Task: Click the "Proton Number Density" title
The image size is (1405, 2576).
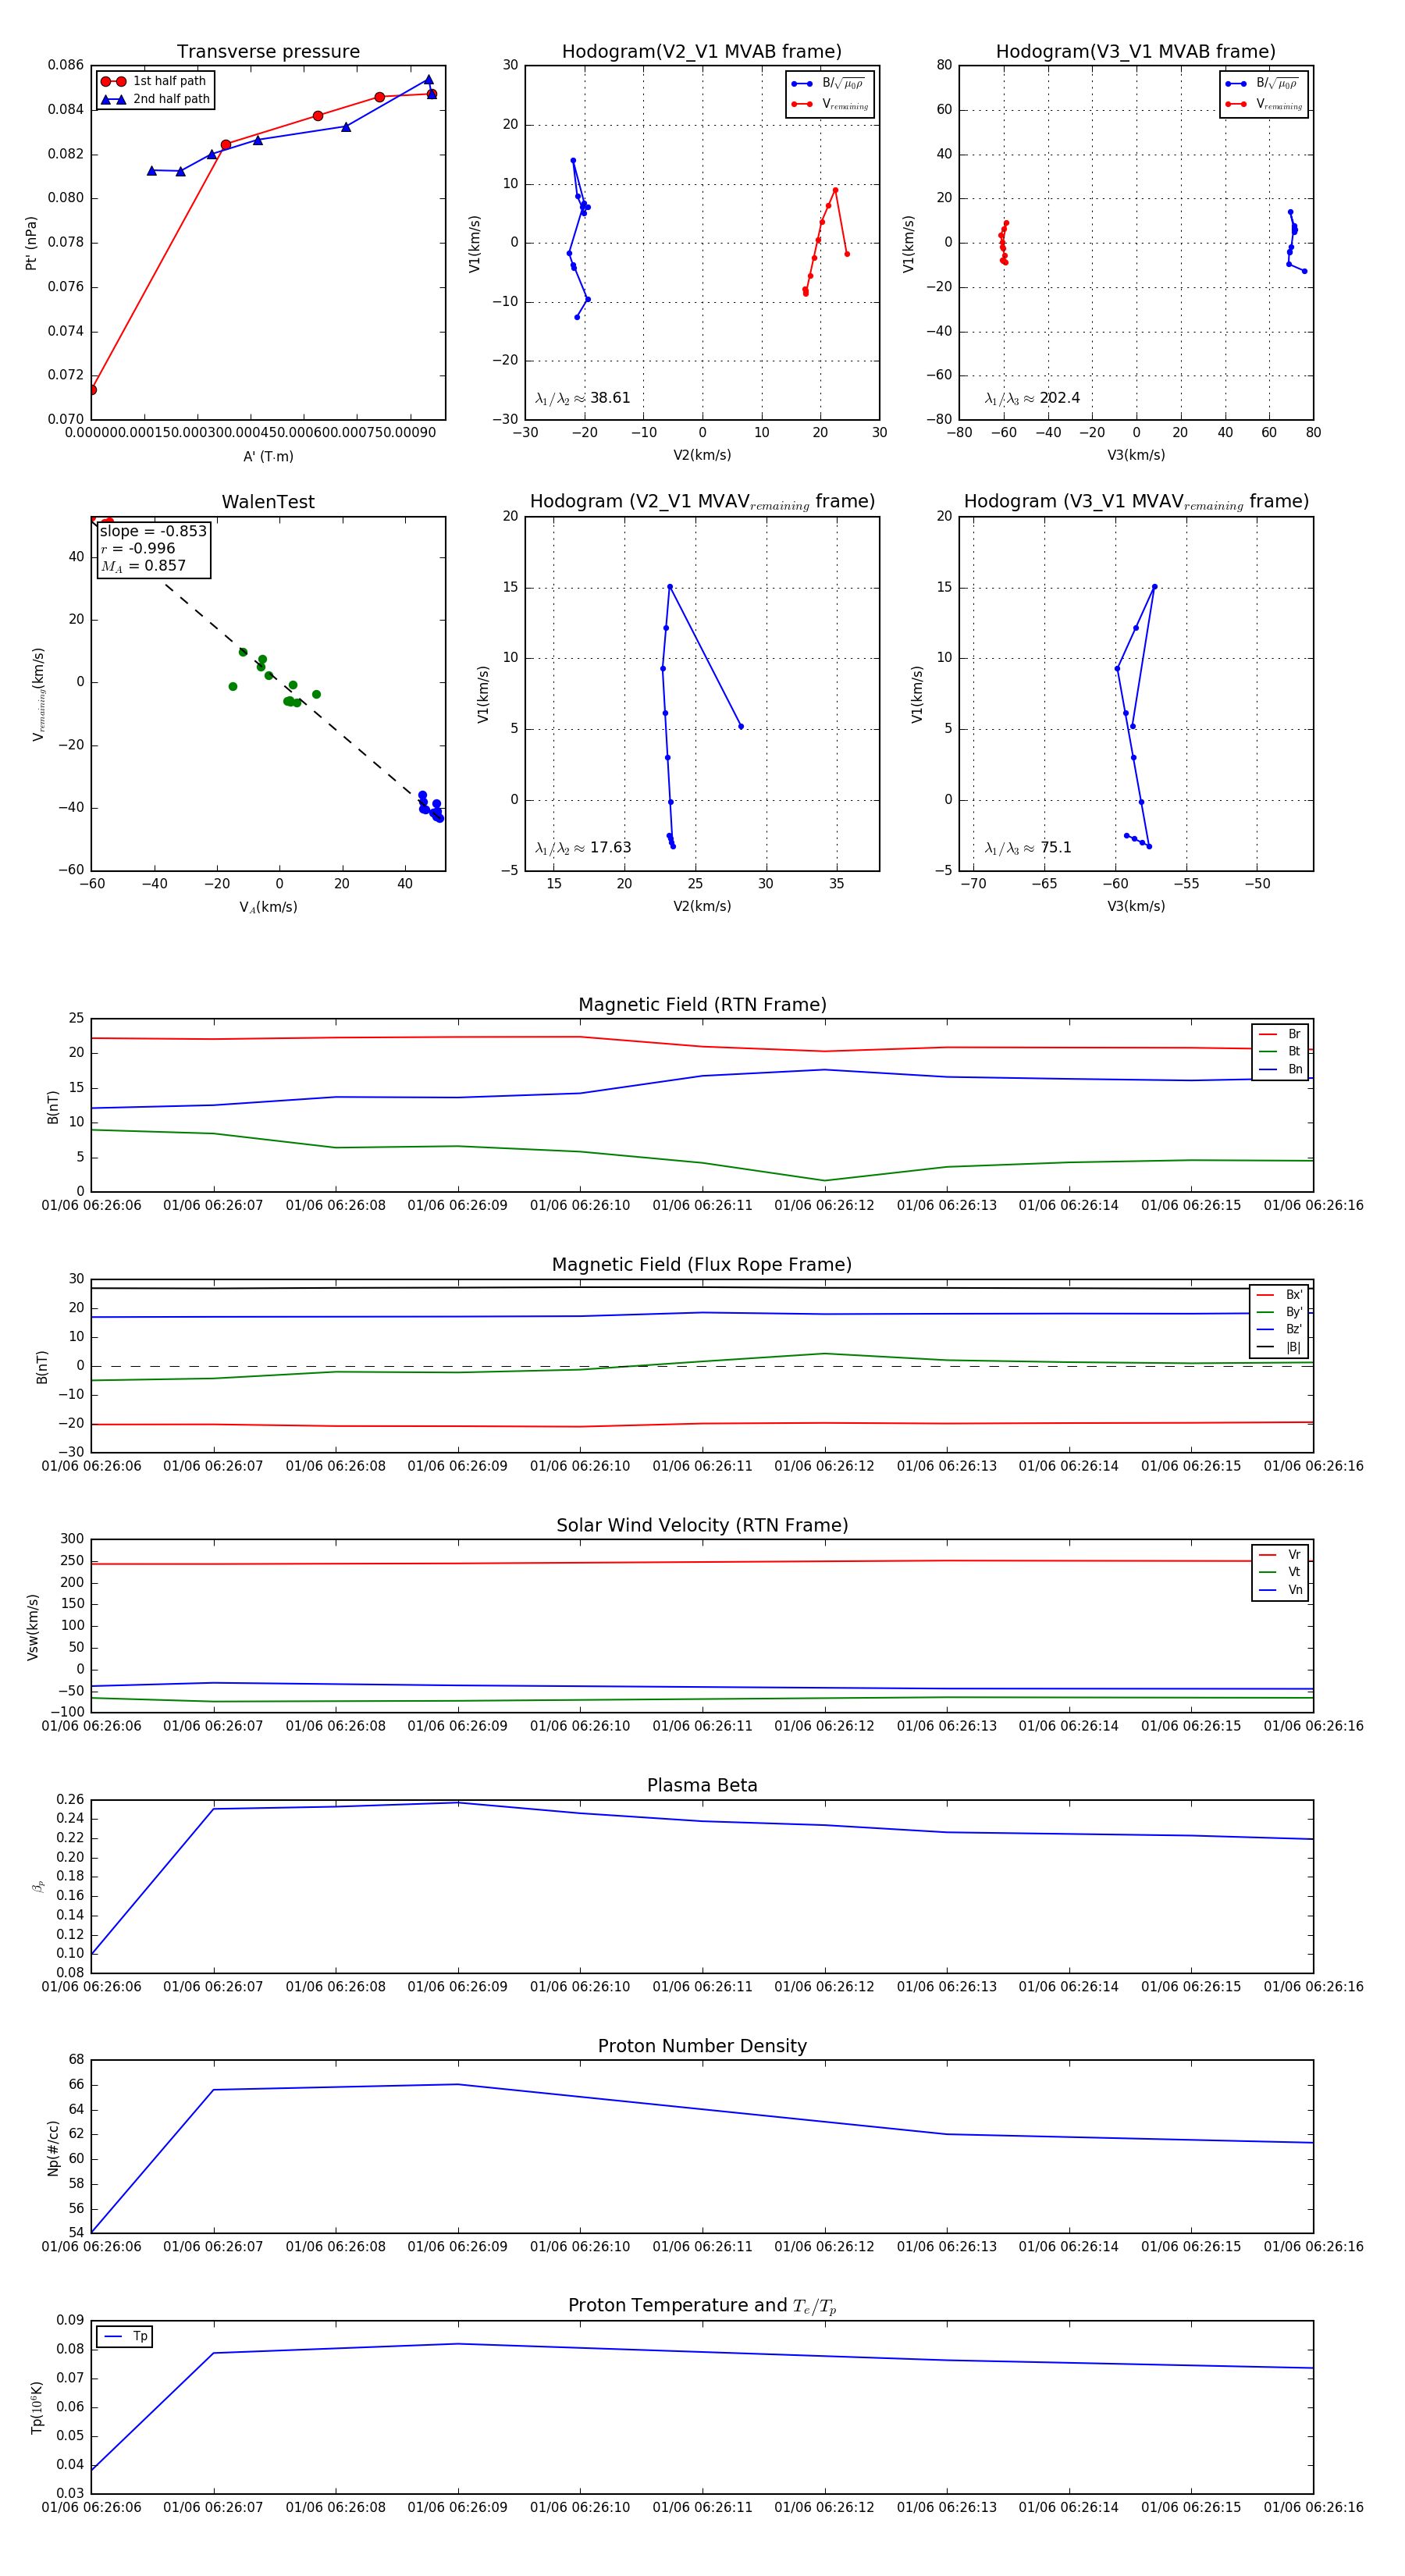Action: pyautogui.click(x=702, y=2045)
